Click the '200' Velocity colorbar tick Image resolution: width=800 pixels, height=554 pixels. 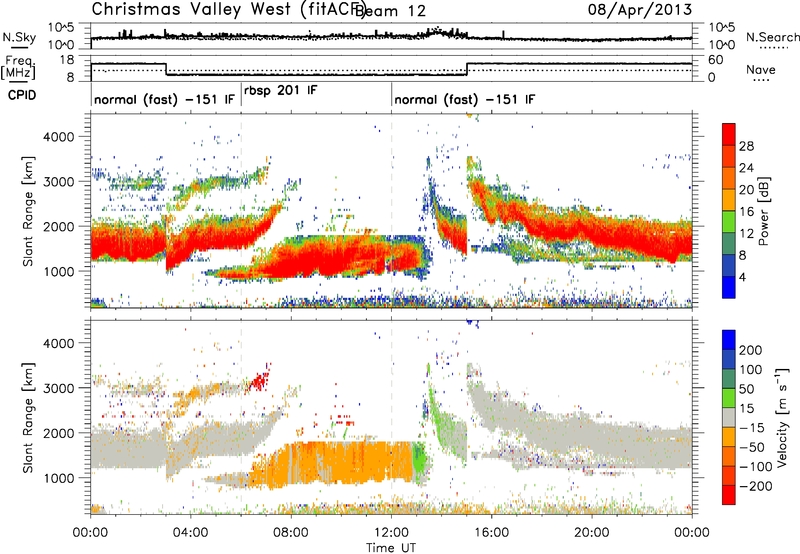(x=751, y=350)
